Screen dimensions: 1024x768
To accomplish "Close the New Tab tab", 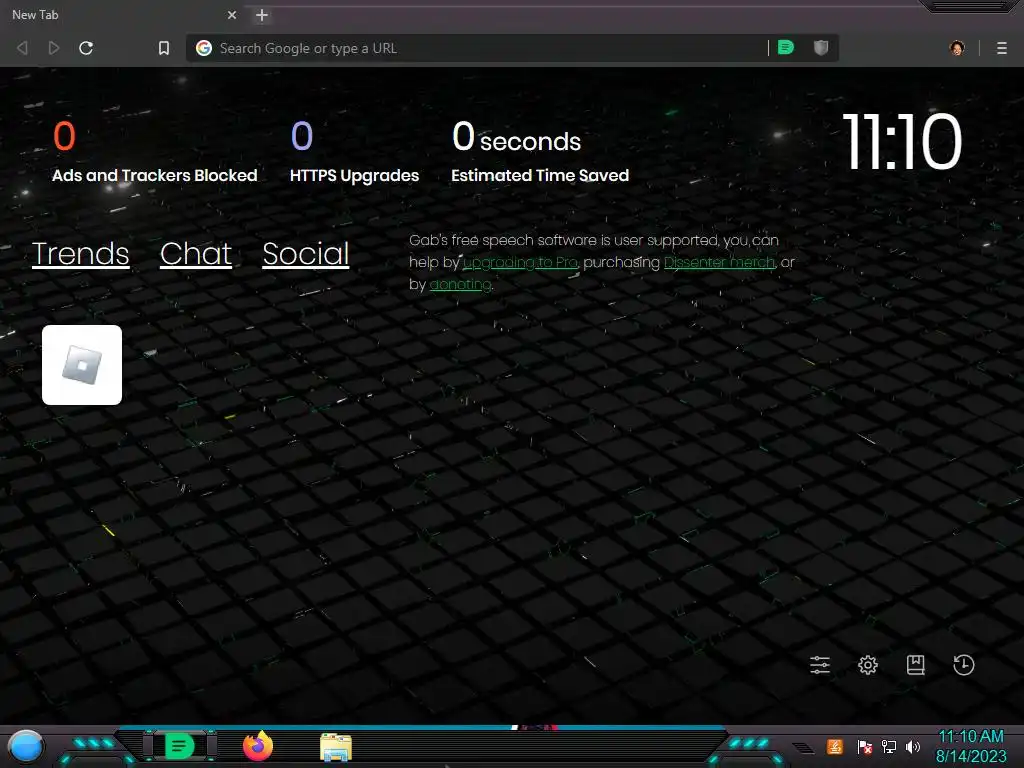I will (232, 15).
